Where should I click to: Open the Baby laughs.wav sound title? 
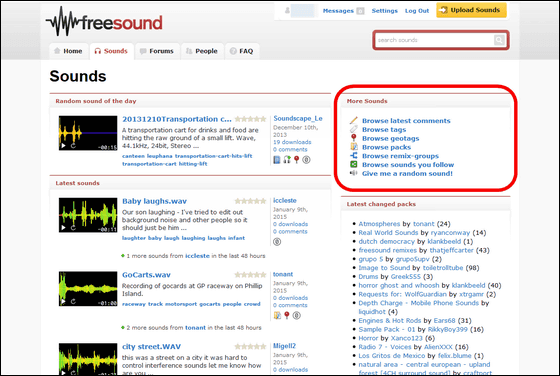154,201
